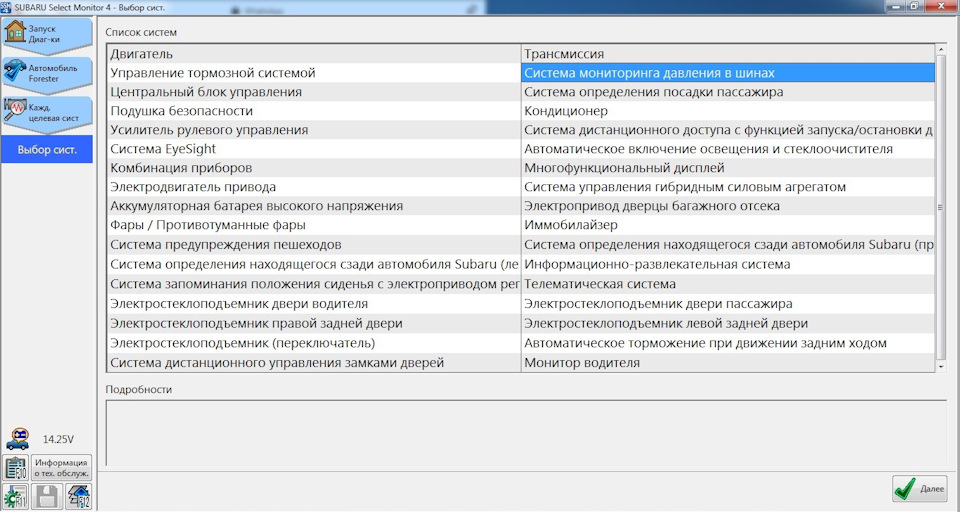Open Информация о тех. обслуж.
960x512 pixels.
pyautogui.click(x=61, y=468)
